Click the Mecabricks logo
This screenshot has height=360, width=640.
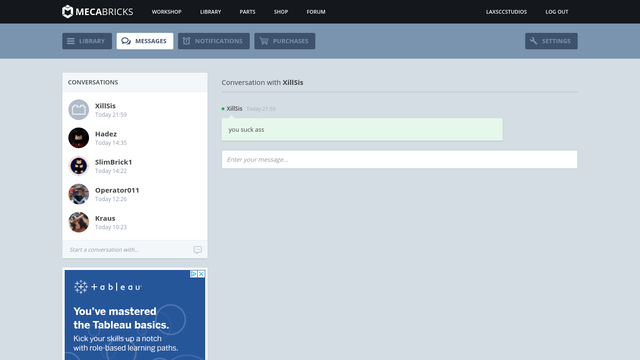pos(98,11)
